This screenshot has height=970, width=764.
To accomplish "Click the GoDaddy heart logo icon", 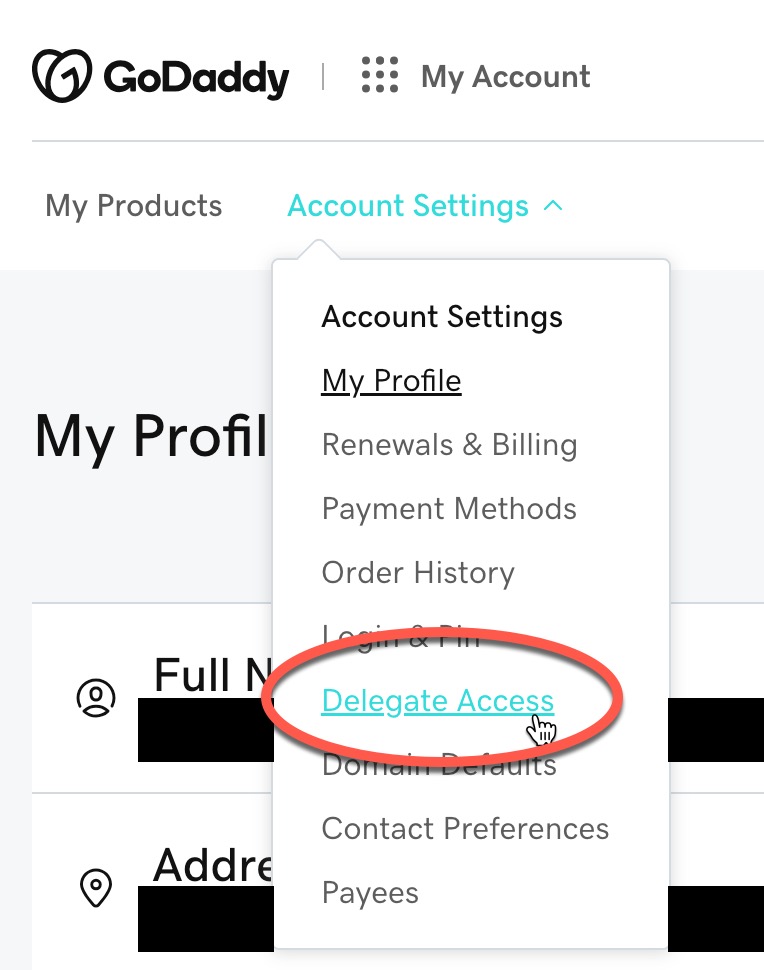I will coord(62,75).
